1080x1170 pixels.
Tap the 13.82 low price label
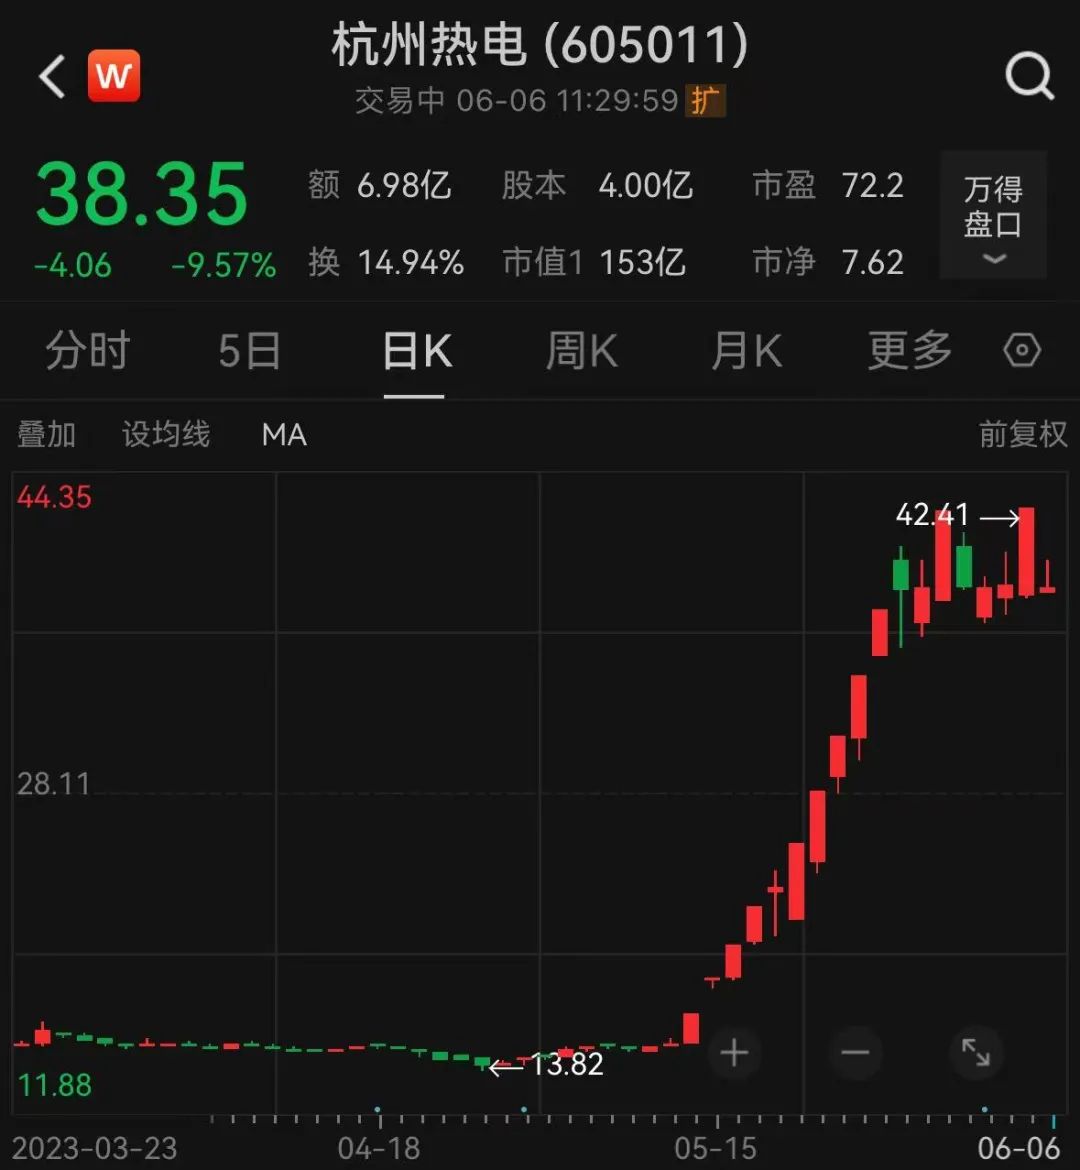(x=567, y=1065)
